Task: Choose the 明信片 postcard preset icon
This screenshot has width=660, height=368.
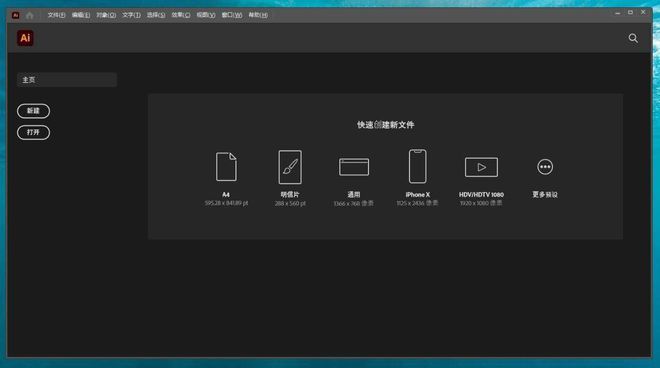Action: point(290,167)
